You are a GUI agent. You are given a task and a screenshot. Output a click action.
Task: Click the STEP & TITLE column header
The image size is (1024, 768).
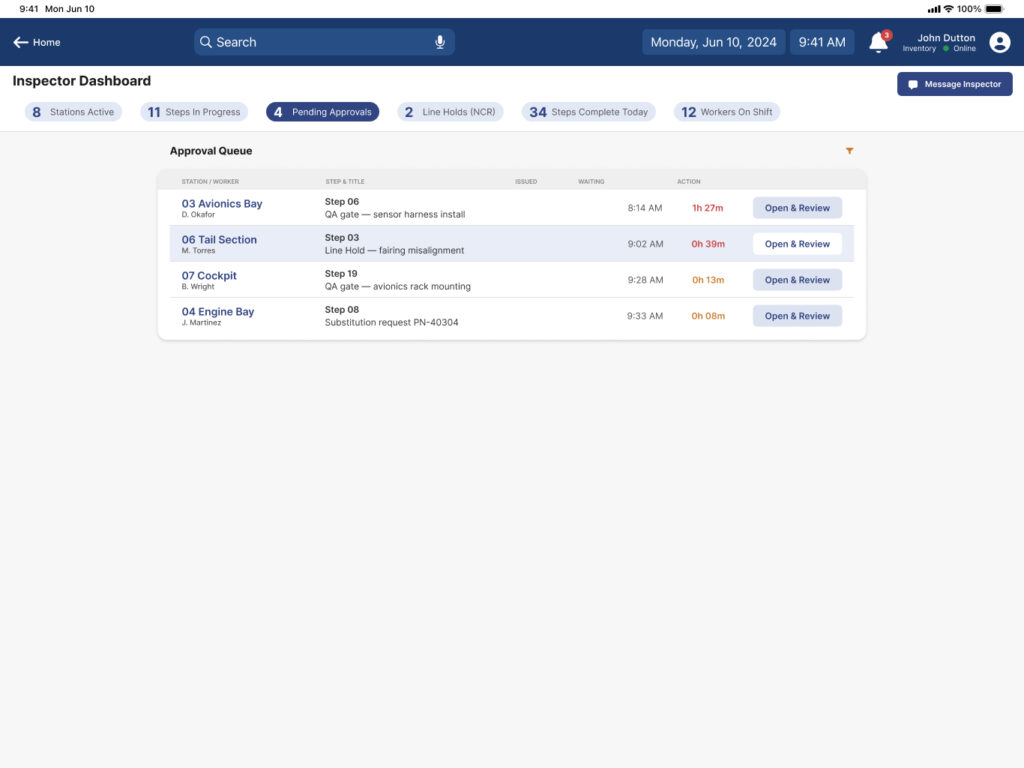[345, 182]
